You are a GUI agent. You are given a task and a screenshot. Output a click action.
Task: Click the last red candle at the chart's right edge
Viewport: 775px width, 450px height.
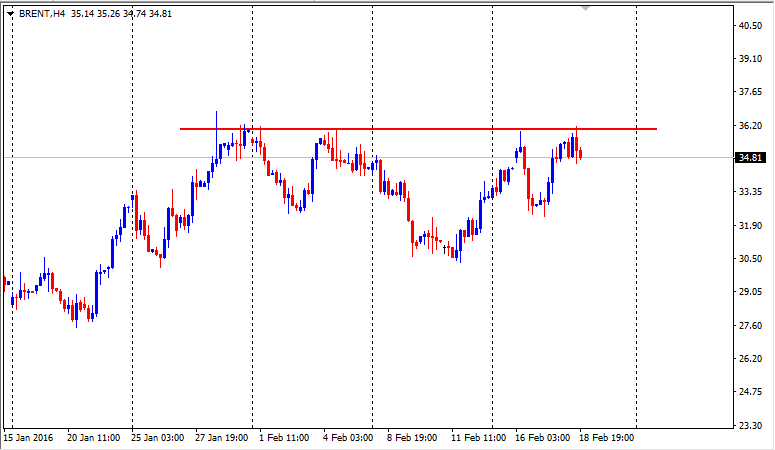[x=580, y=153]
